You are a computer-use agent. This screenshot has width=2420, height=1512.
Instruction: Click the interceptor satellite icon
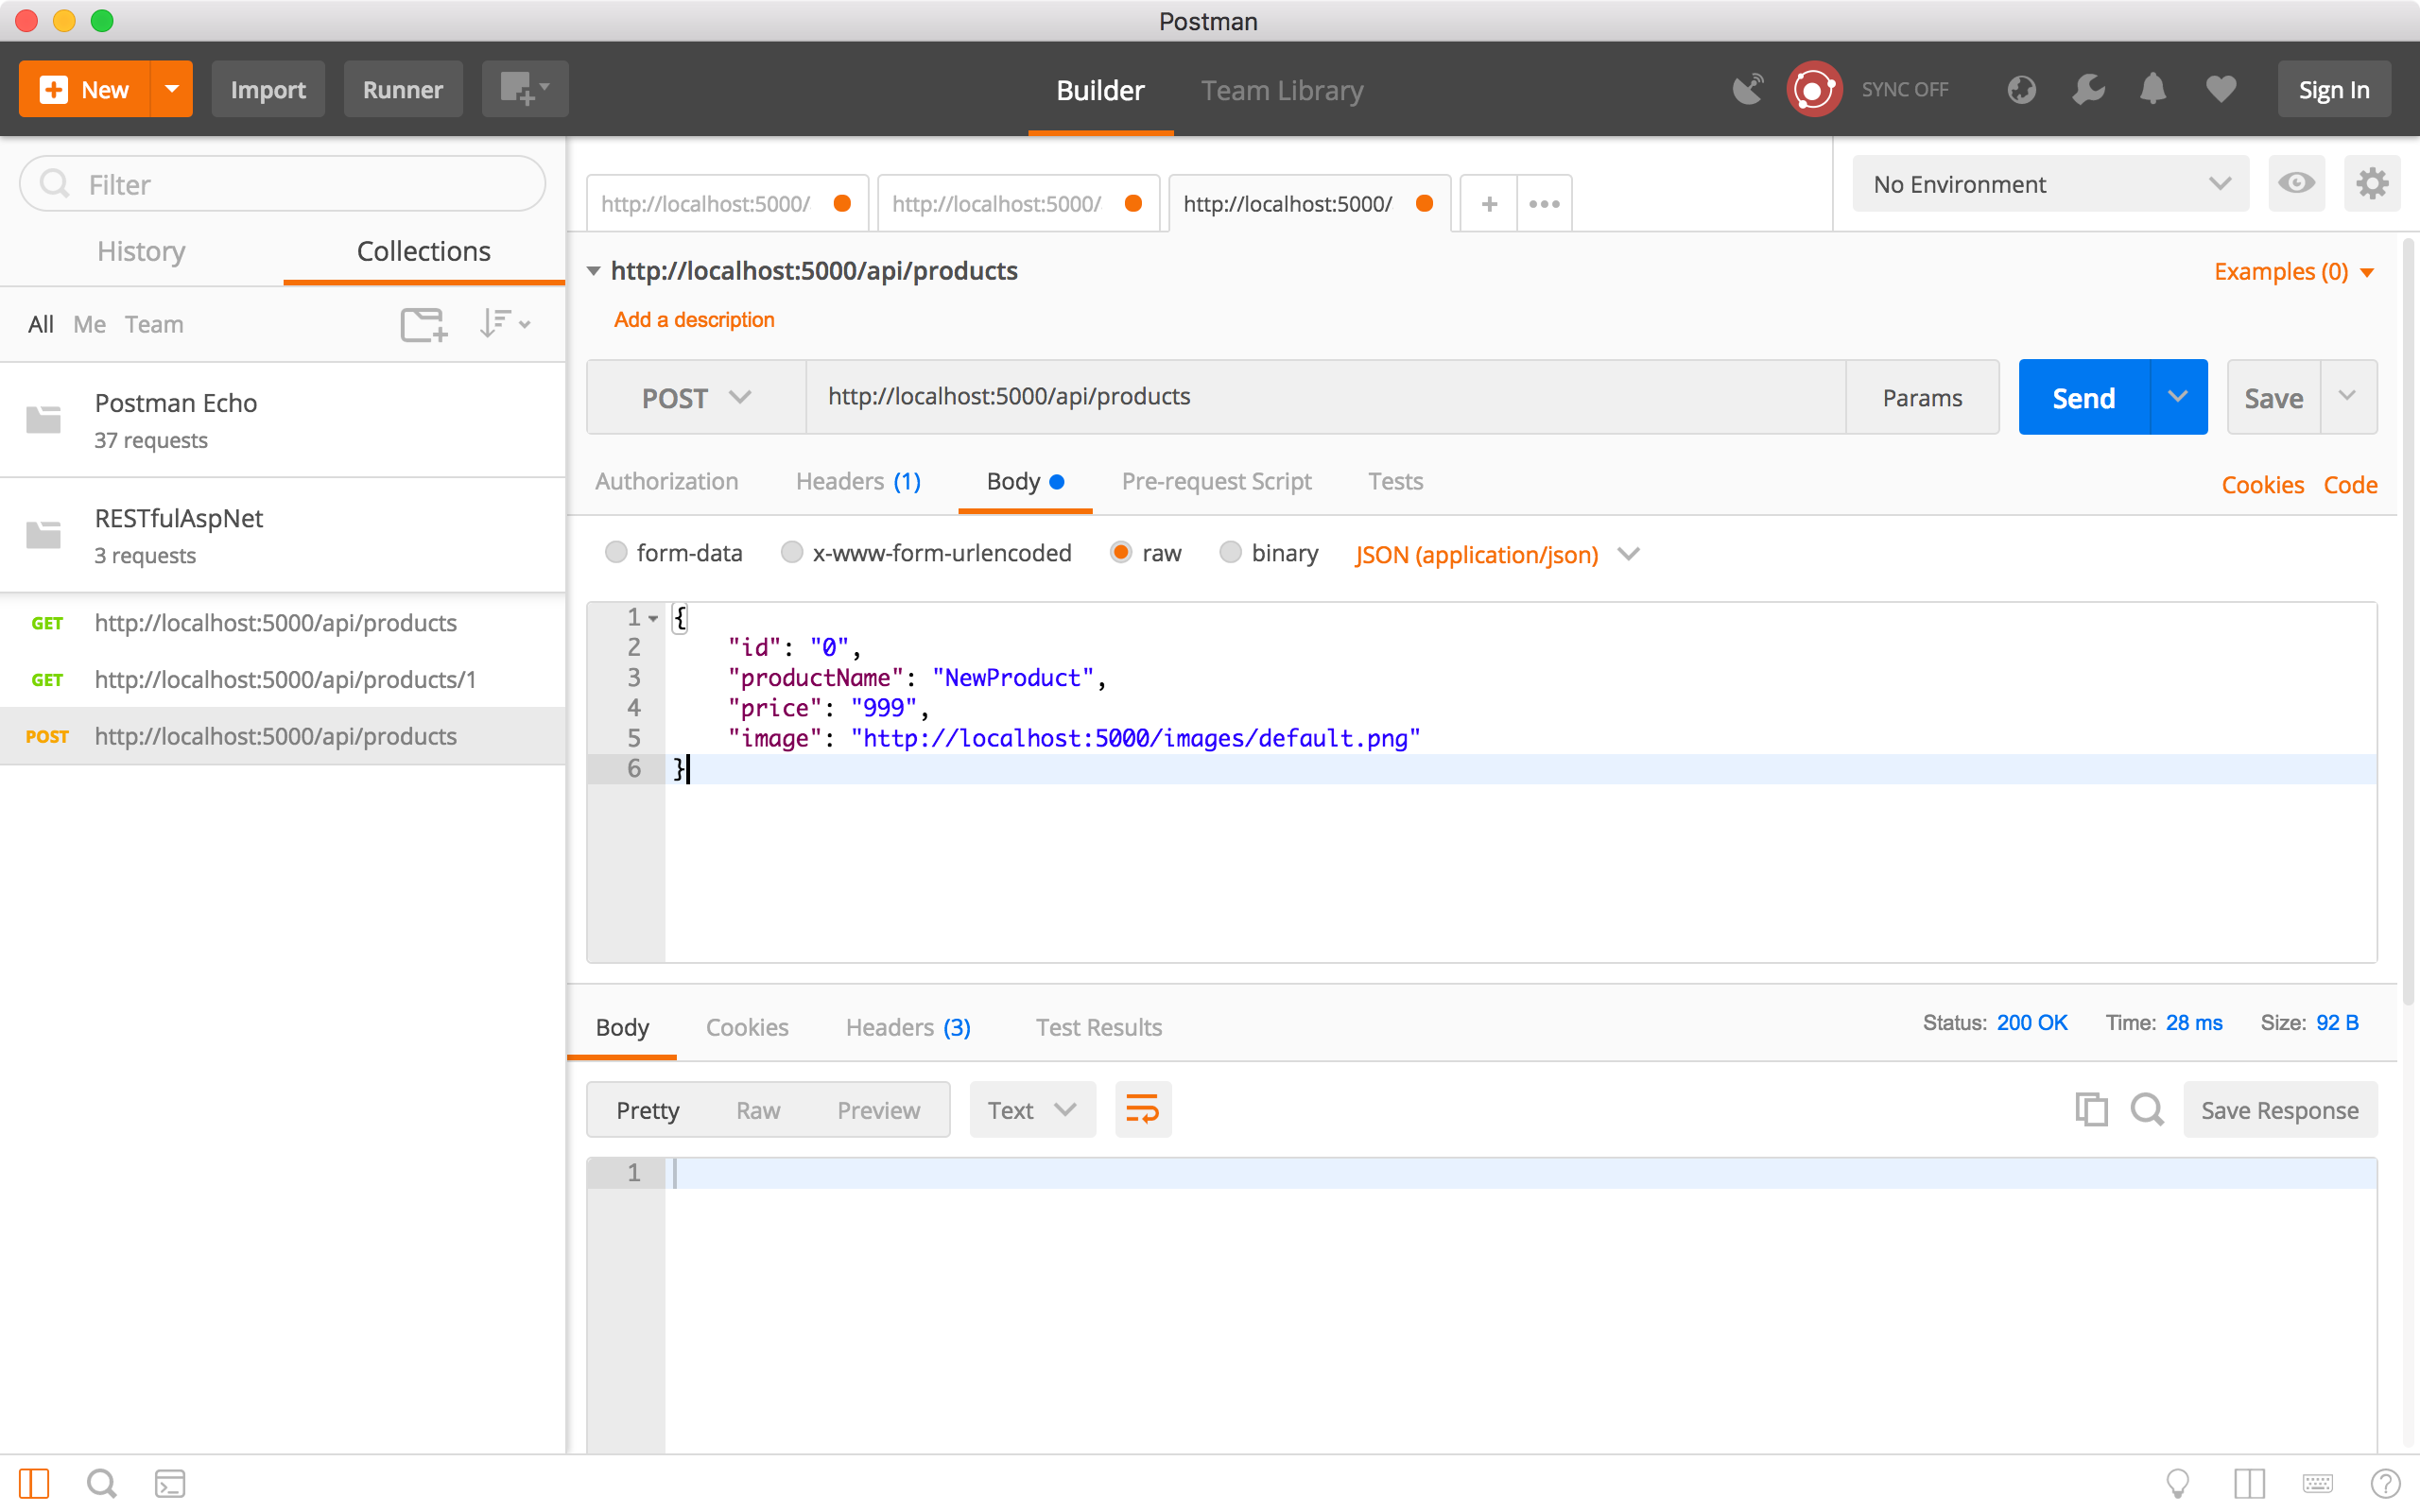(1747, 89)
